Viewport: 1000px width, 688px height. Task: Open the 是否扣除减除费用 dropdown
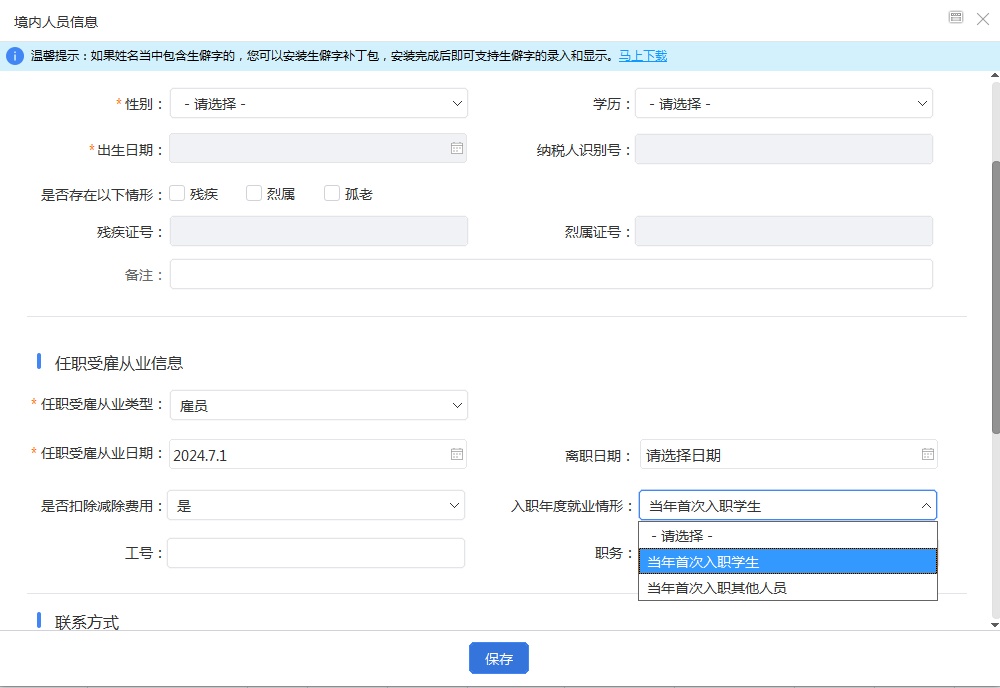click(x=316, y=505)
